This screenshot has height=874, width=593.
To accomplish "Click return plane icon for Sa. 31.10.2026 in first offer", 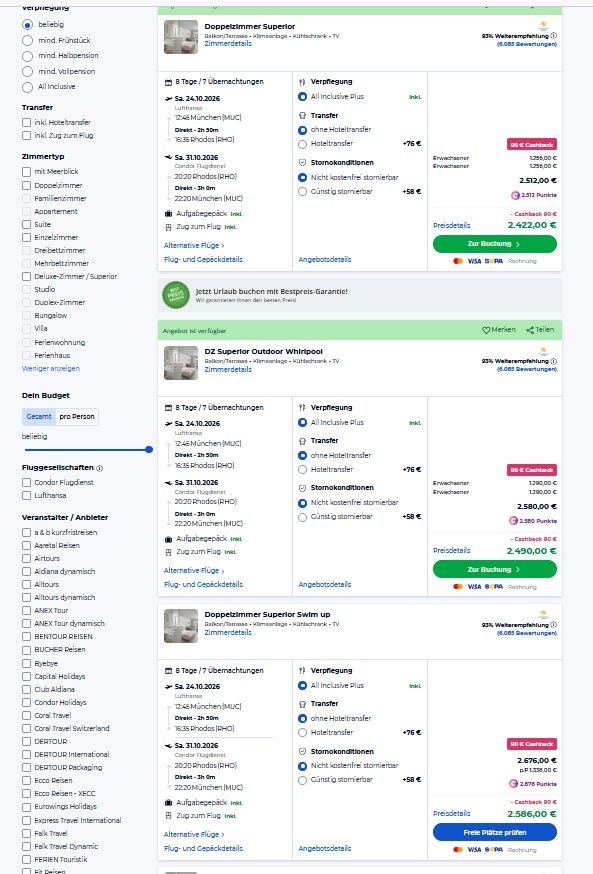I will [x=168, y=157].
